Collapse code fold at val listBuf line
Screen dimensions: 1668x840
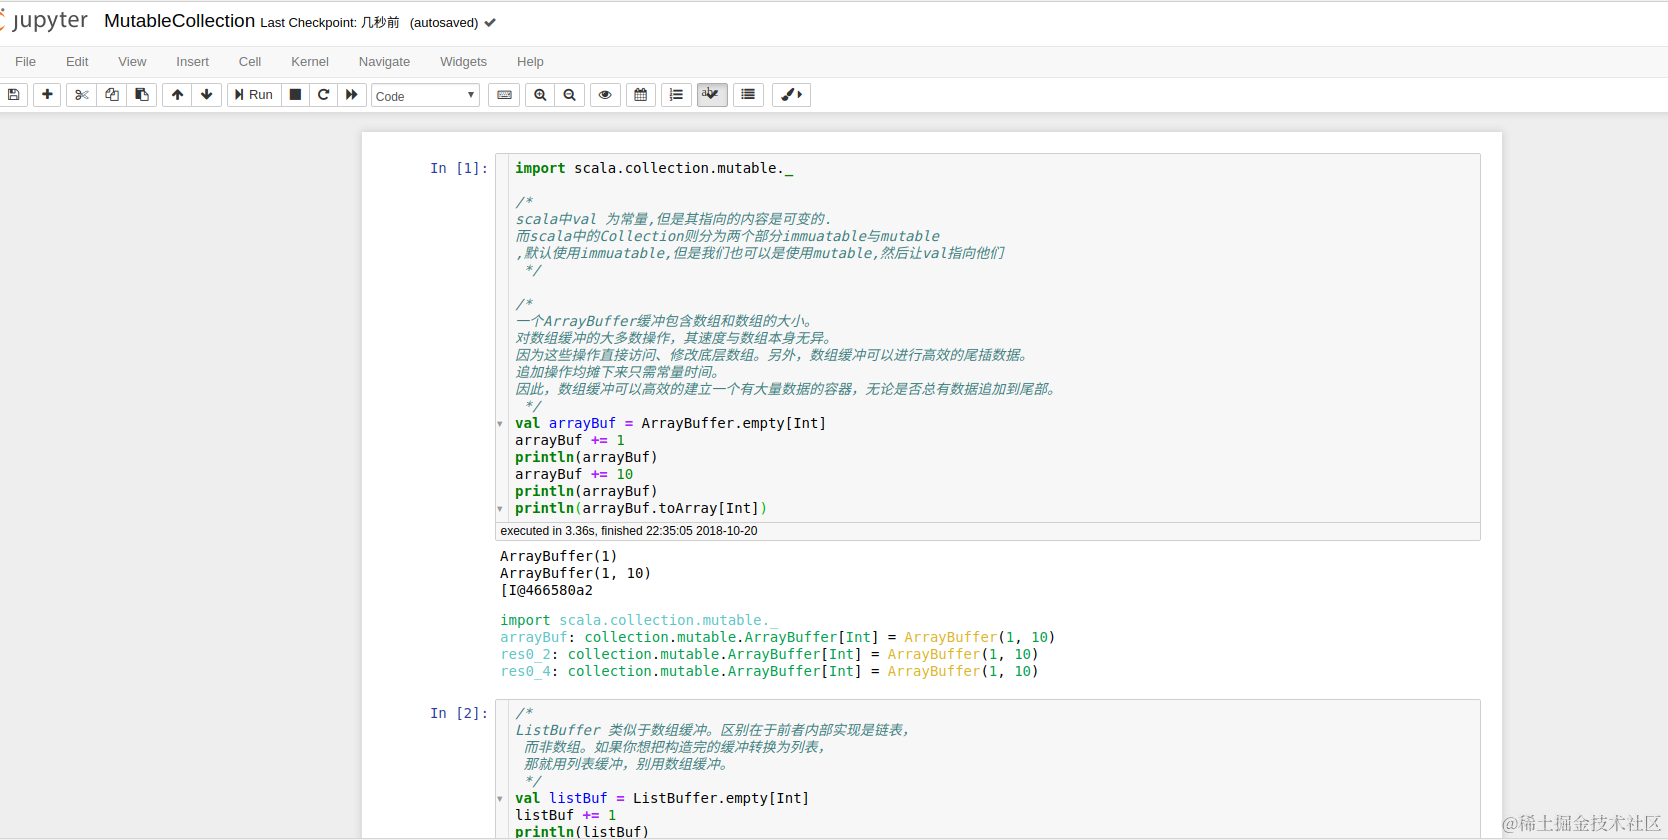tap(500, 799)
